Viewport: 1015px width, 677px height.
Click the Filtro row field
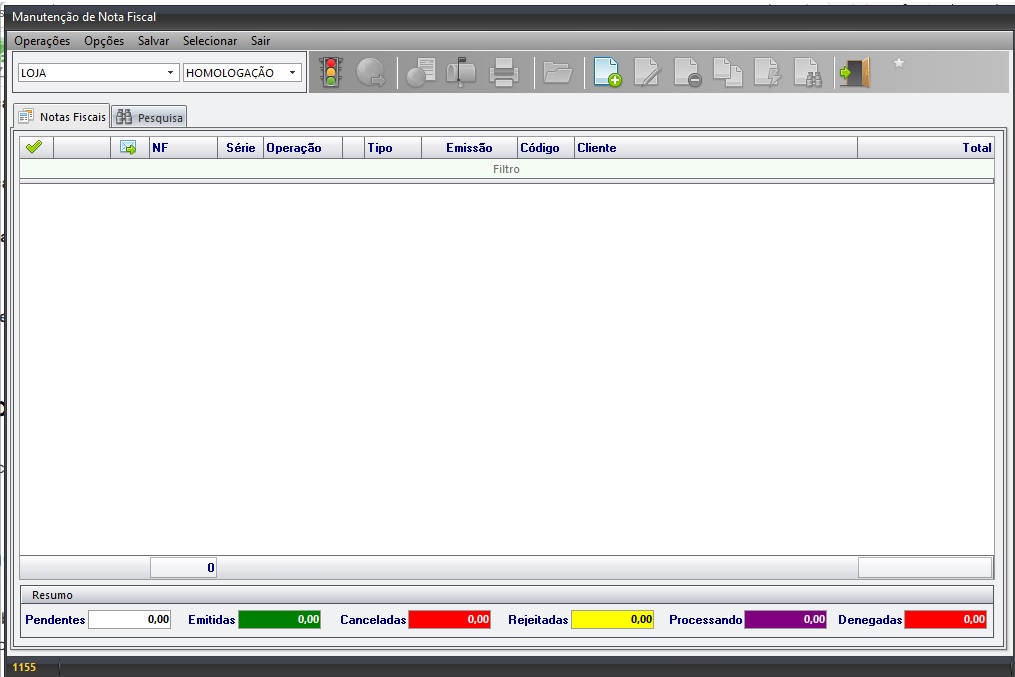(506, 169)
